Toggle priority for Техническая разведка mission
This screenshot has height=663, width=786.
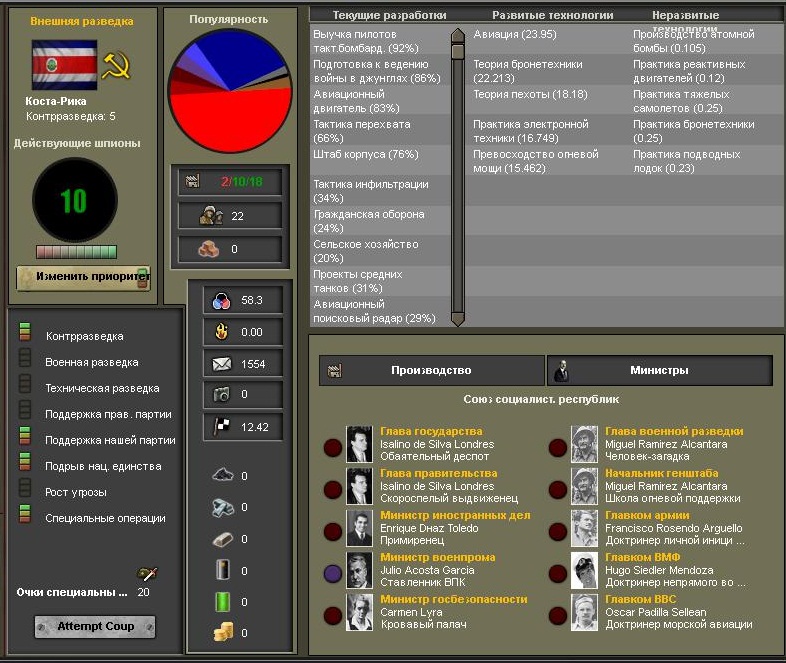tap(25, 384)
